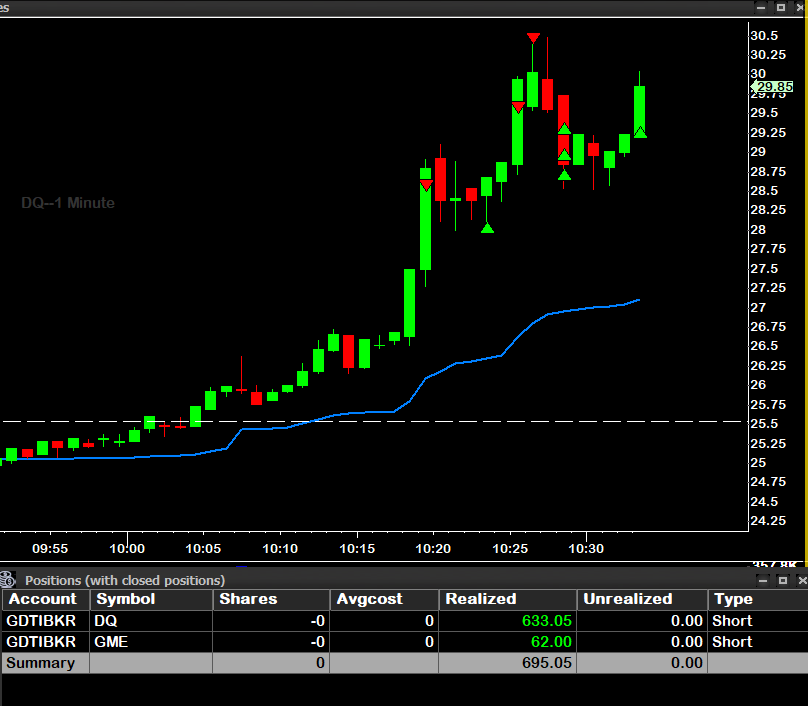Click the GDTIBKR account in DQ row
Screen dimensions: 808x706
coord(41,621)
